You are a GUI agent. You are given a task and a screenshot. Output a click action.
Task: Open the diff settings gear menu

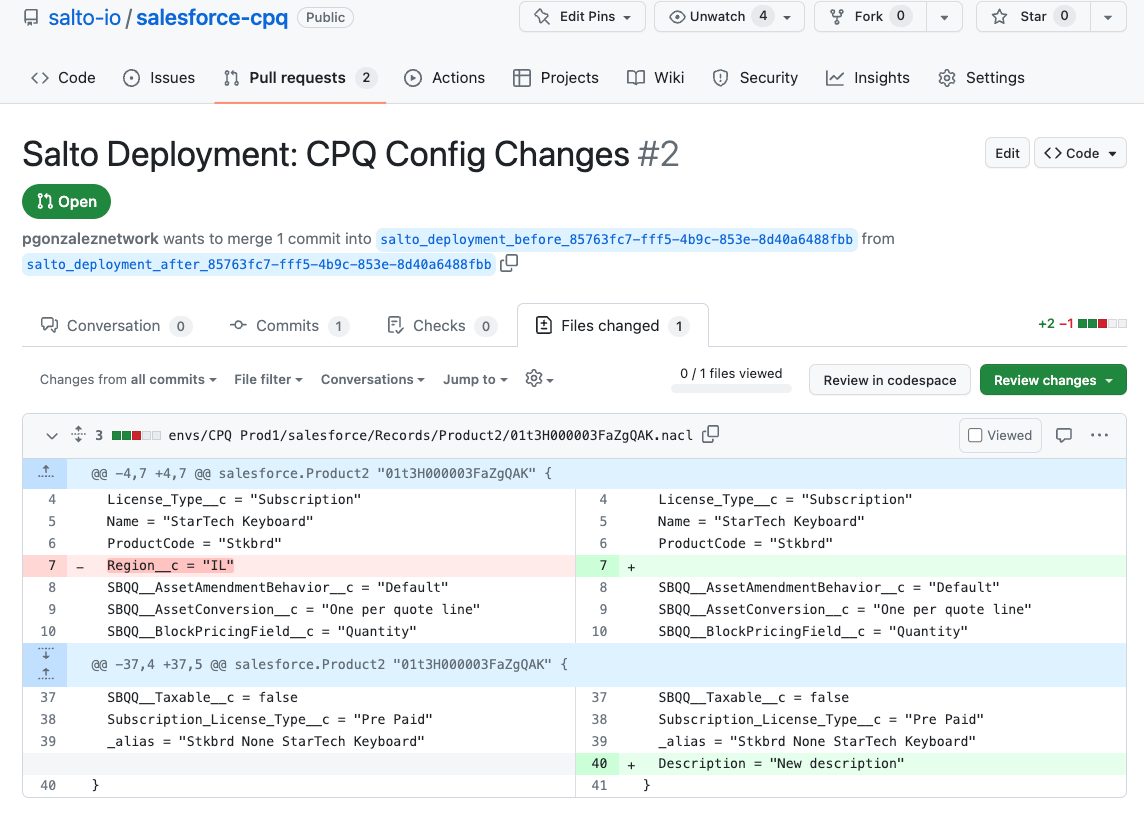tap(539, 379)
